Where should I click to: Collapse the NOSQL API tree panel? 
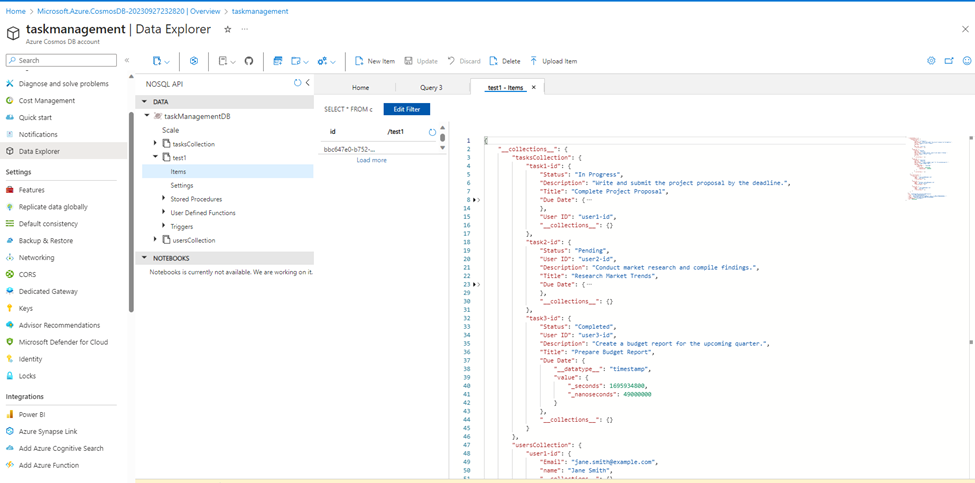pyautogui.click(x=307, y=83)
